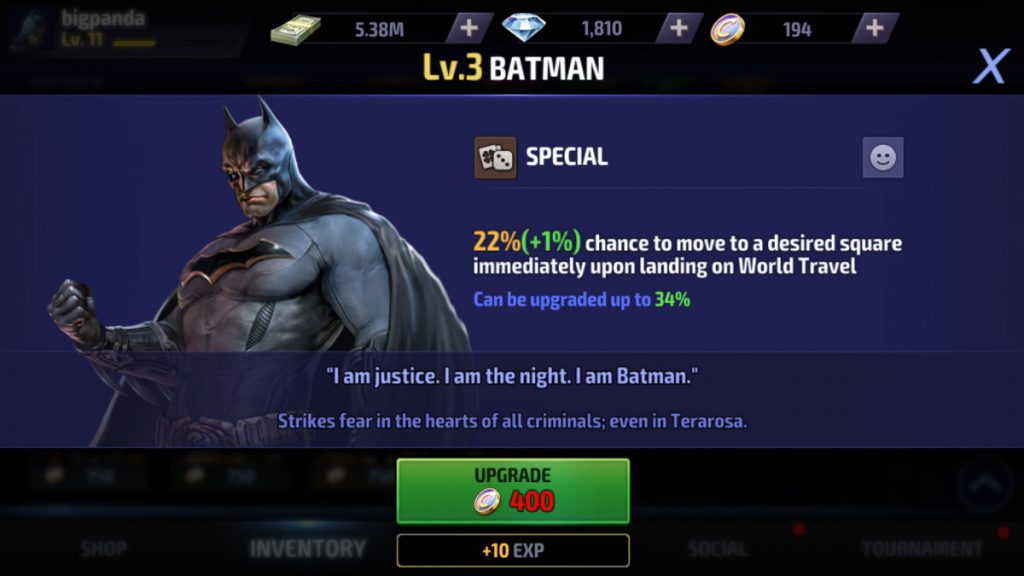Screen dimensions: 1024x576
Task: Tap the Special ability dice icon
Action: tap(495, 157)
